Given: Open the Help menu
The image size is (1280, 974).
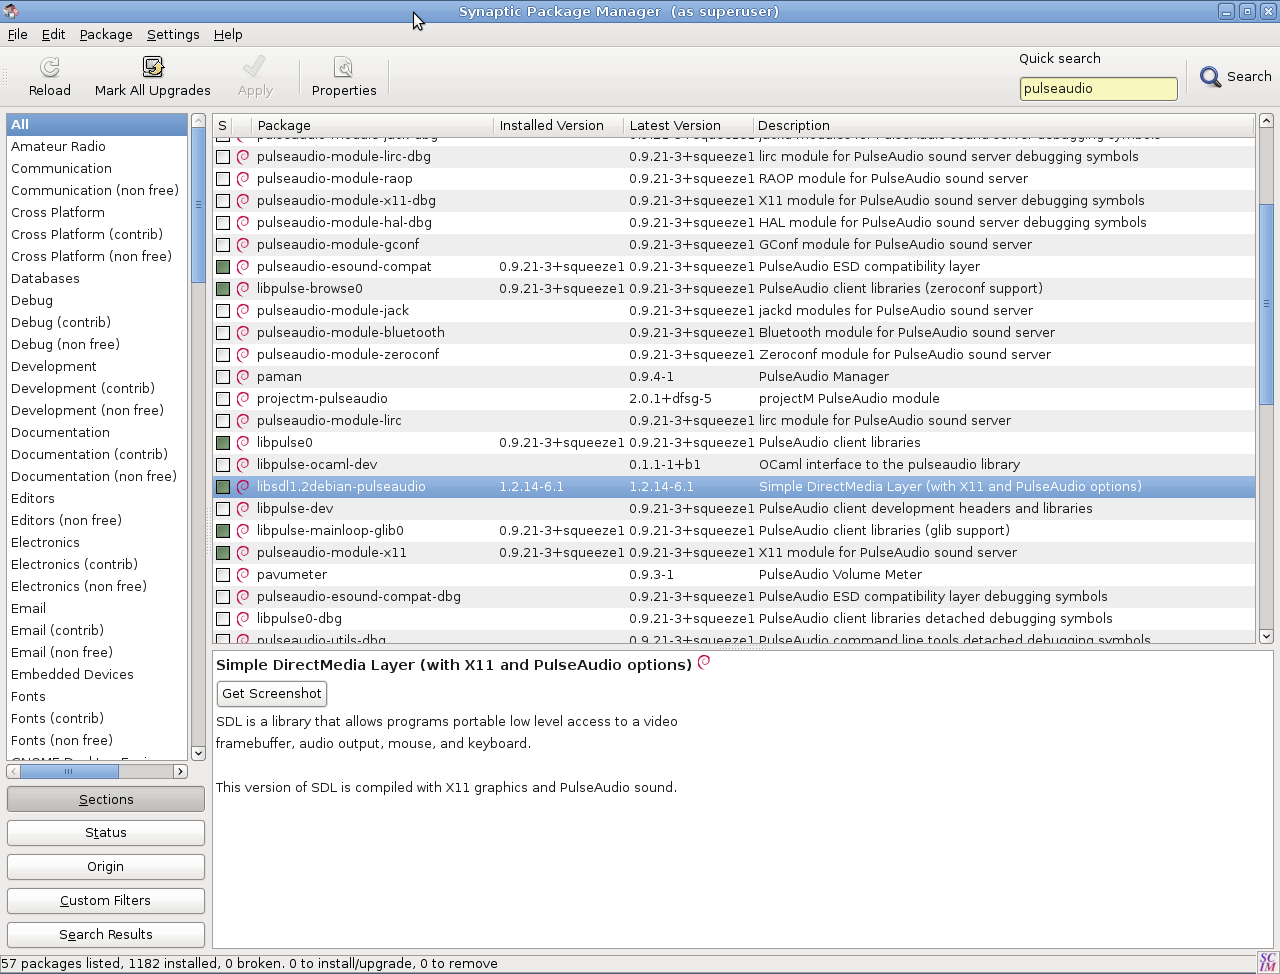Looking at the screenshot, I should (x=228, y=34).
